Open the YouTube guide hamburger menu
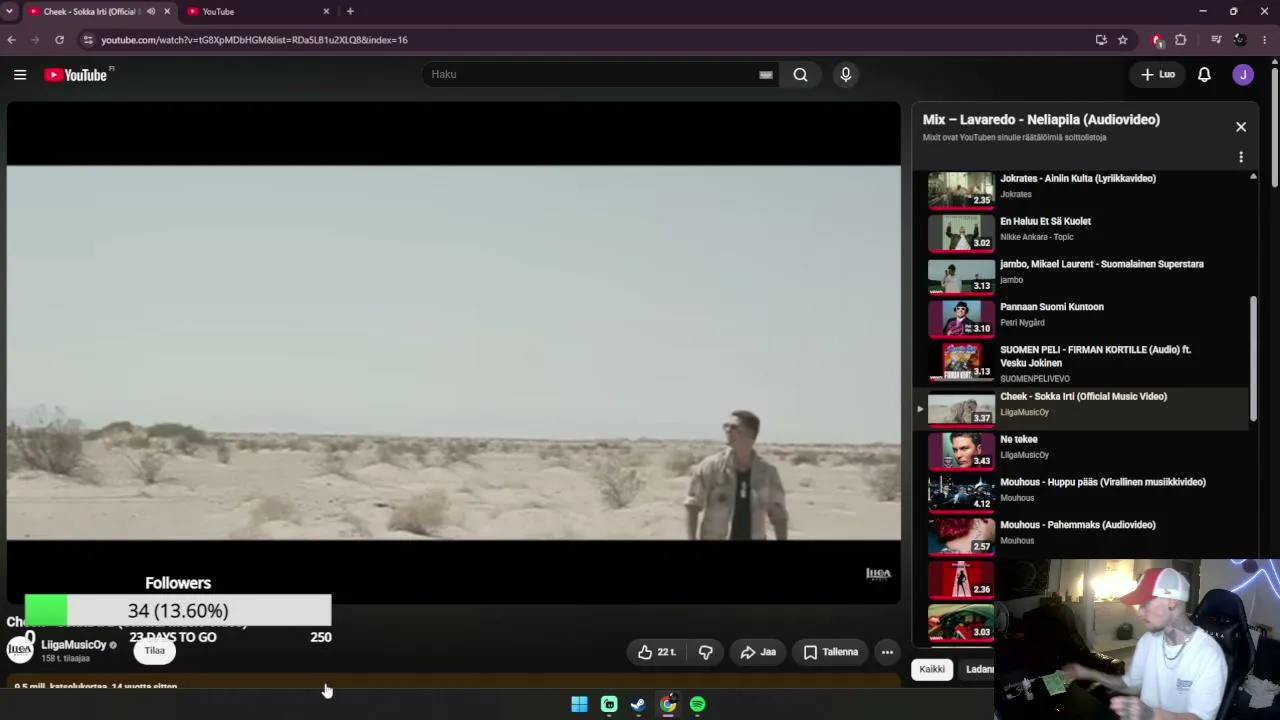 [x=20, y=74]
